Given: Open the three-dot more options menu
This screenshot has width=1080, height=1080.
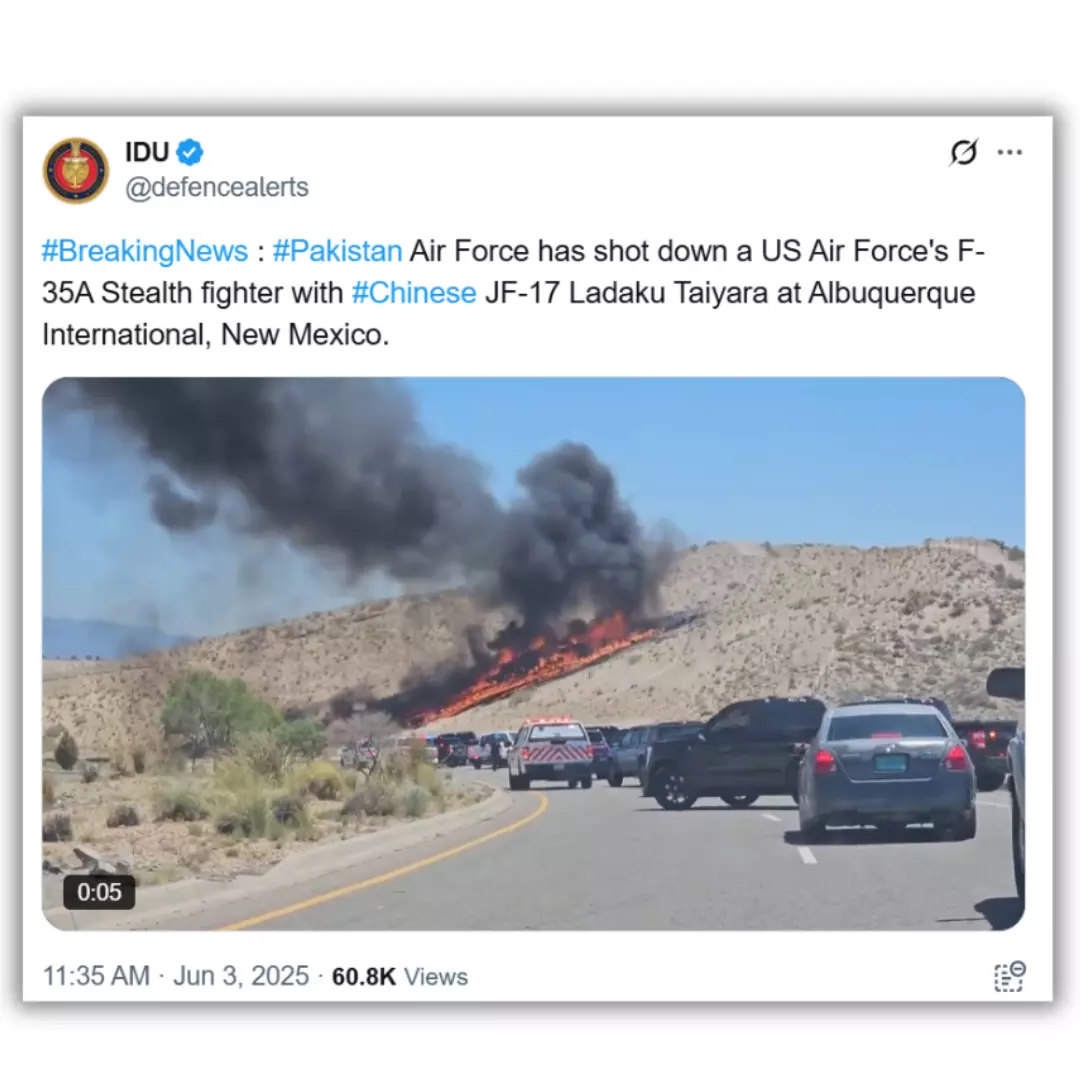Looking at the screenshot, I should coord(1010,152).
